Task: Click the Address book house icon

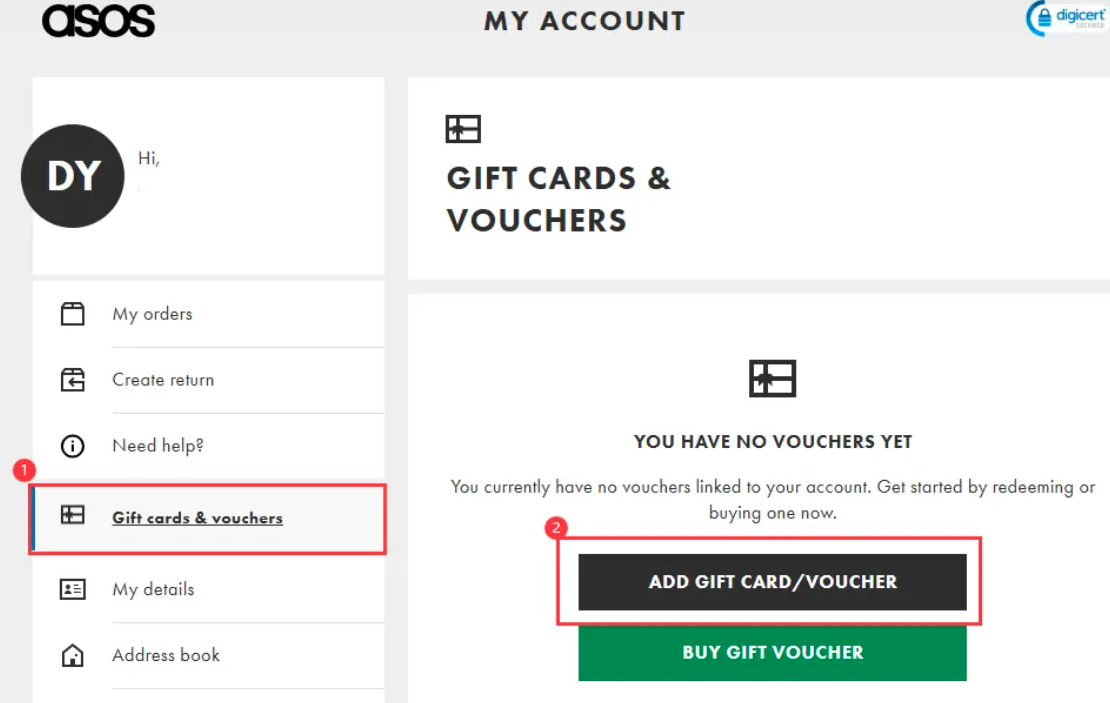Action: 73,655
